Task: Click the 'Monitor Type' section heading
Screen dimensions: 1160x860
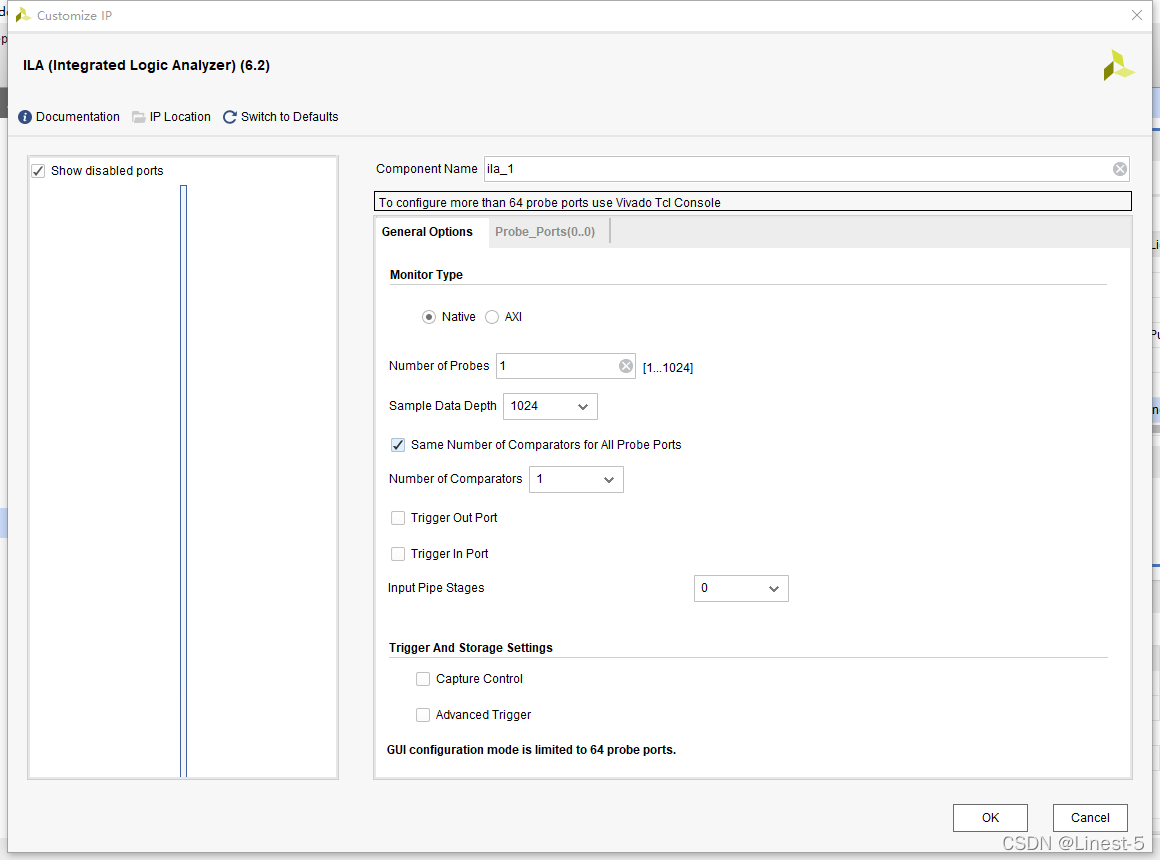Action: tap(426, 275)
